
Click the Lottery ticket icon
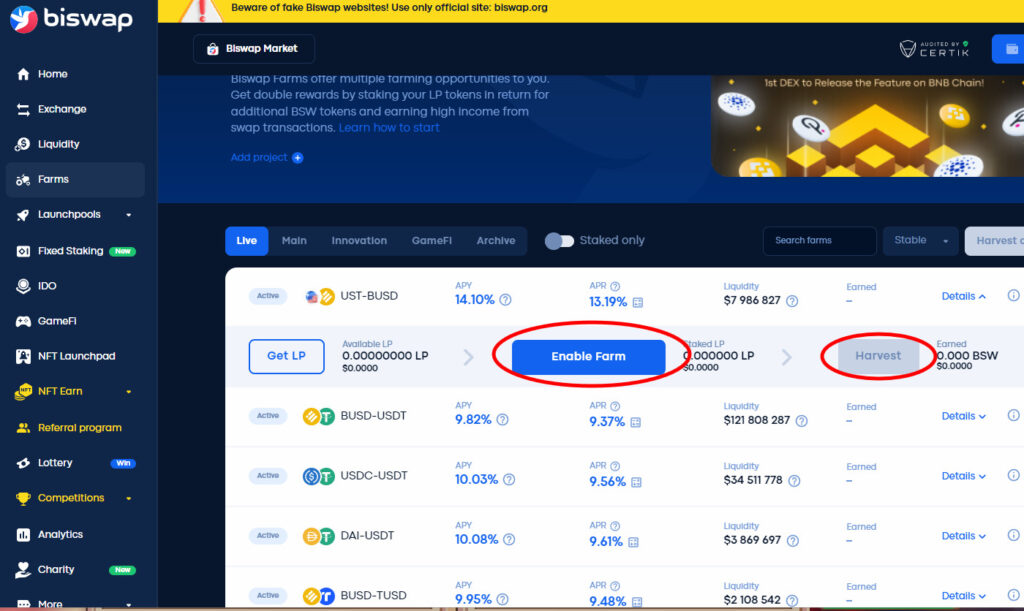[x=23, y=463]
